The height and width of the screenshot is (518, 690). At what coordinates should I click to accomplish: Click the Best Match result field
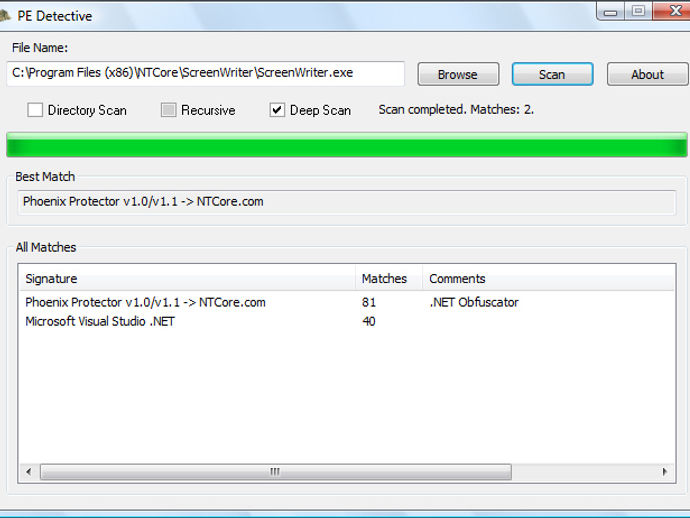coord(347,202)
